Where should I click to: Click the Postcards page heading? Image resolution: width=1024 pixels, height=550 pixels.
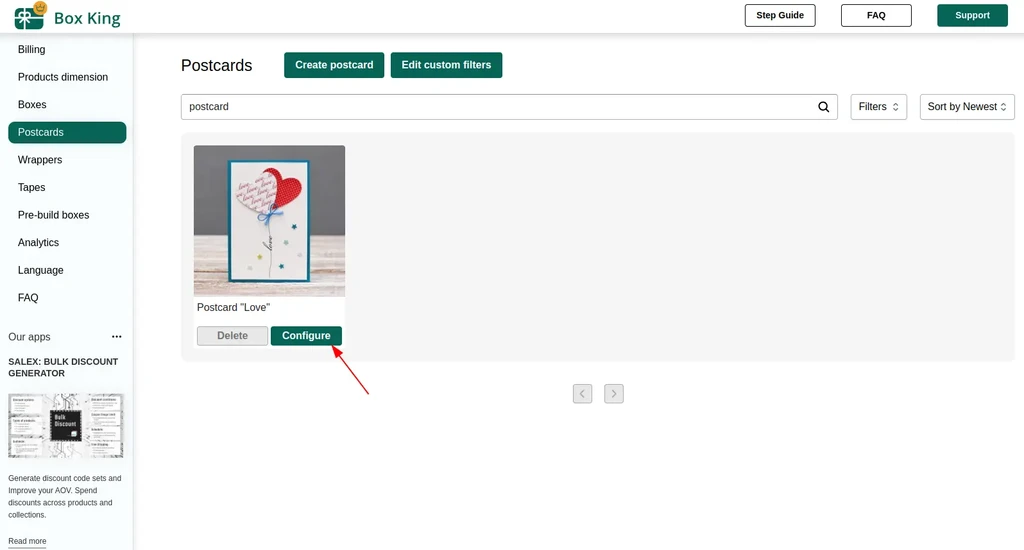click(x=216, y=65)
